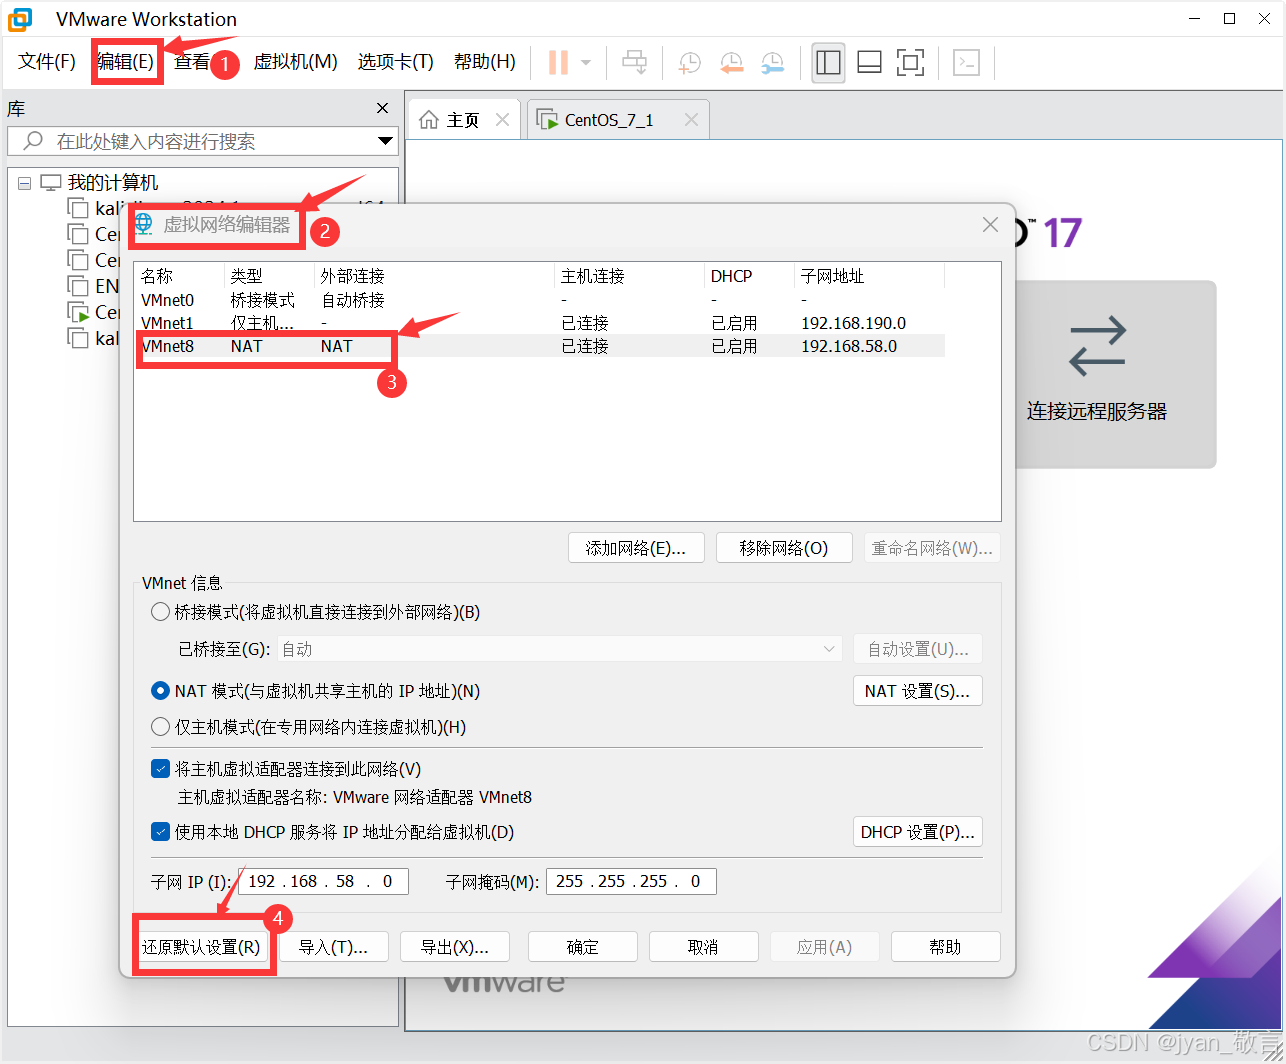This screenshot has width=1286, height=1064.
Task: Select NAT 模式 radio button
Action: pyautogui.click(x=160, y=691)
